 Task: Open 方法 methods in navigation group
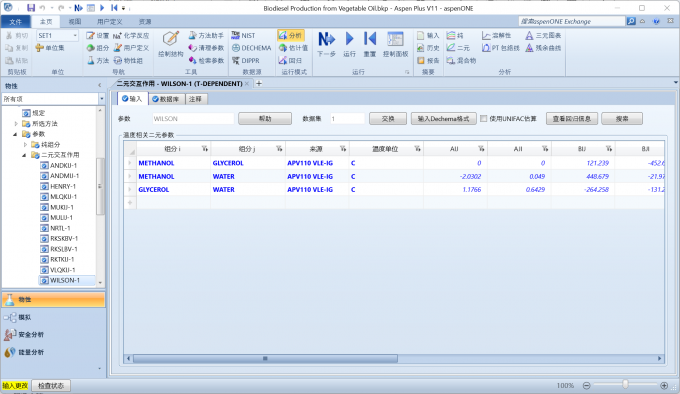click(98, 61)
